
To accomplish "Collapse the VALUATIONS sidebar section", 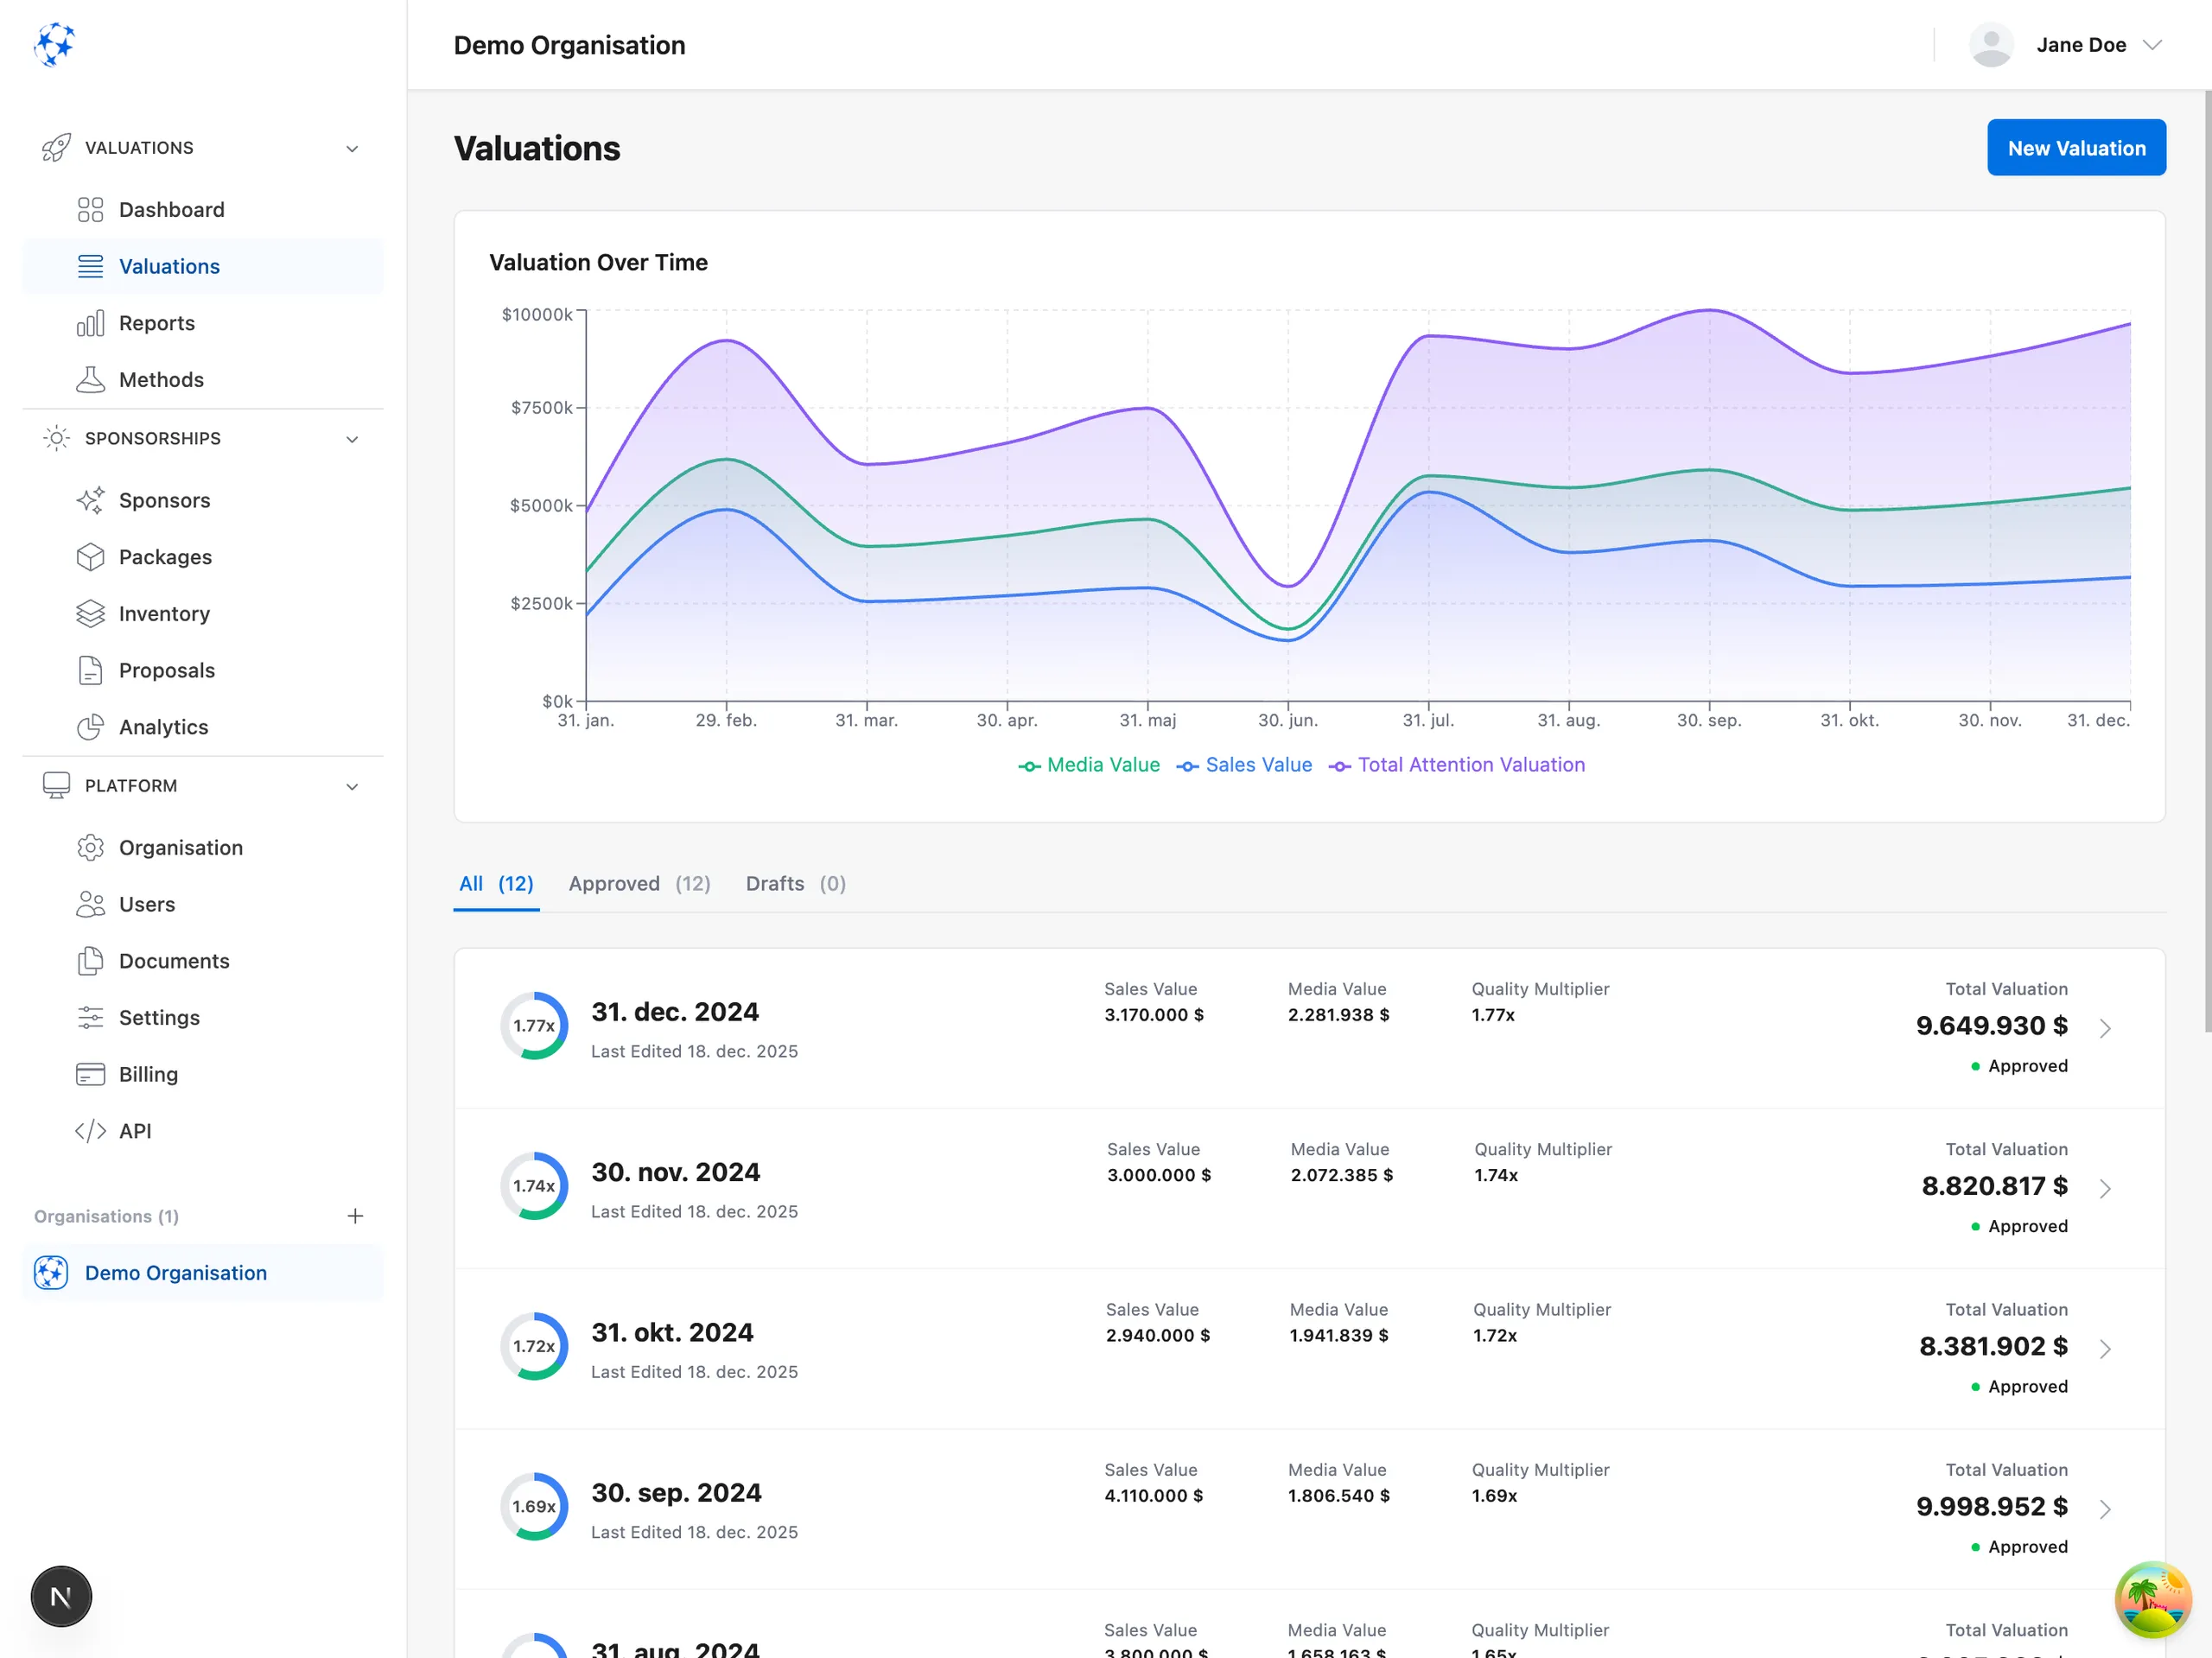I will pos(352,148).
